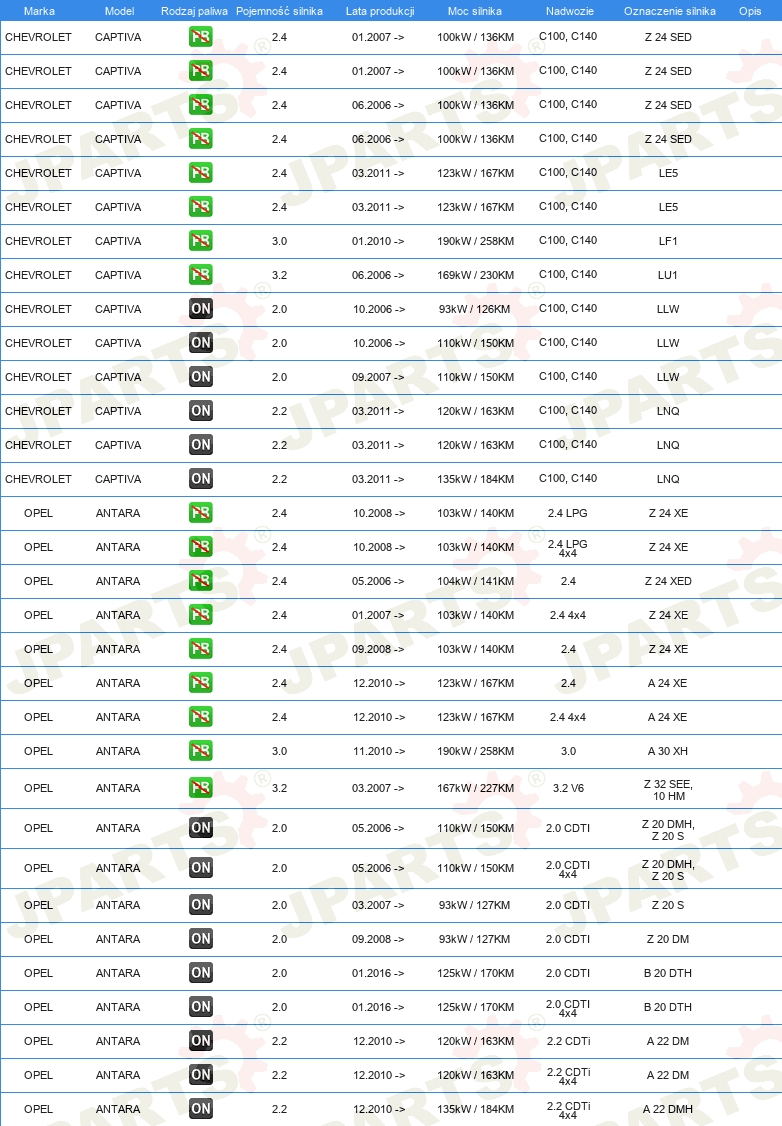Viewport: 782px width, 1126px height.
Task: Click the LU1 engine code cell
Action: [x=668, y=275]
